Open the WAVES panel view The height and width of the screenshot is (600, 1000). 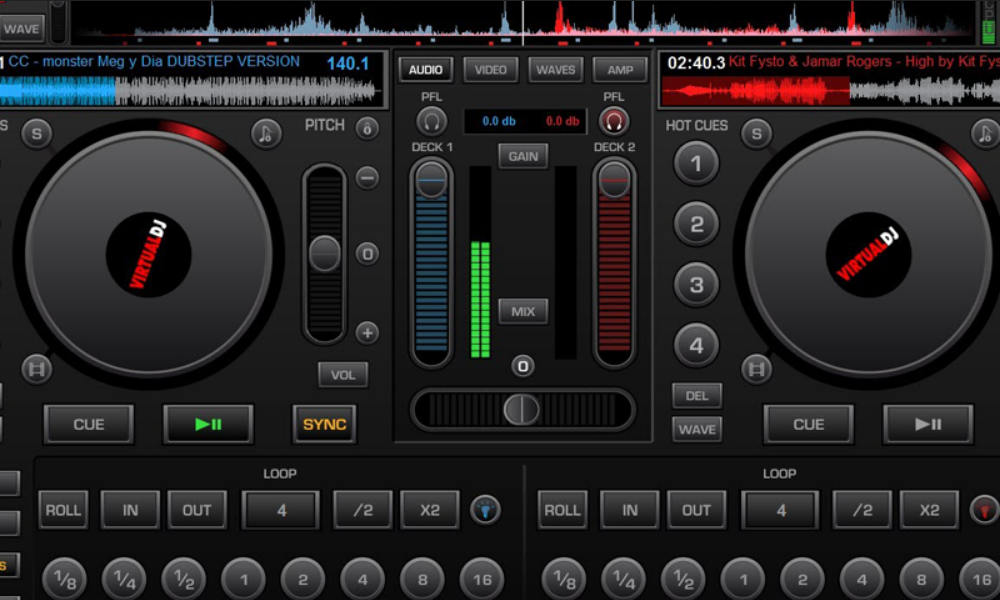(555, 69)
